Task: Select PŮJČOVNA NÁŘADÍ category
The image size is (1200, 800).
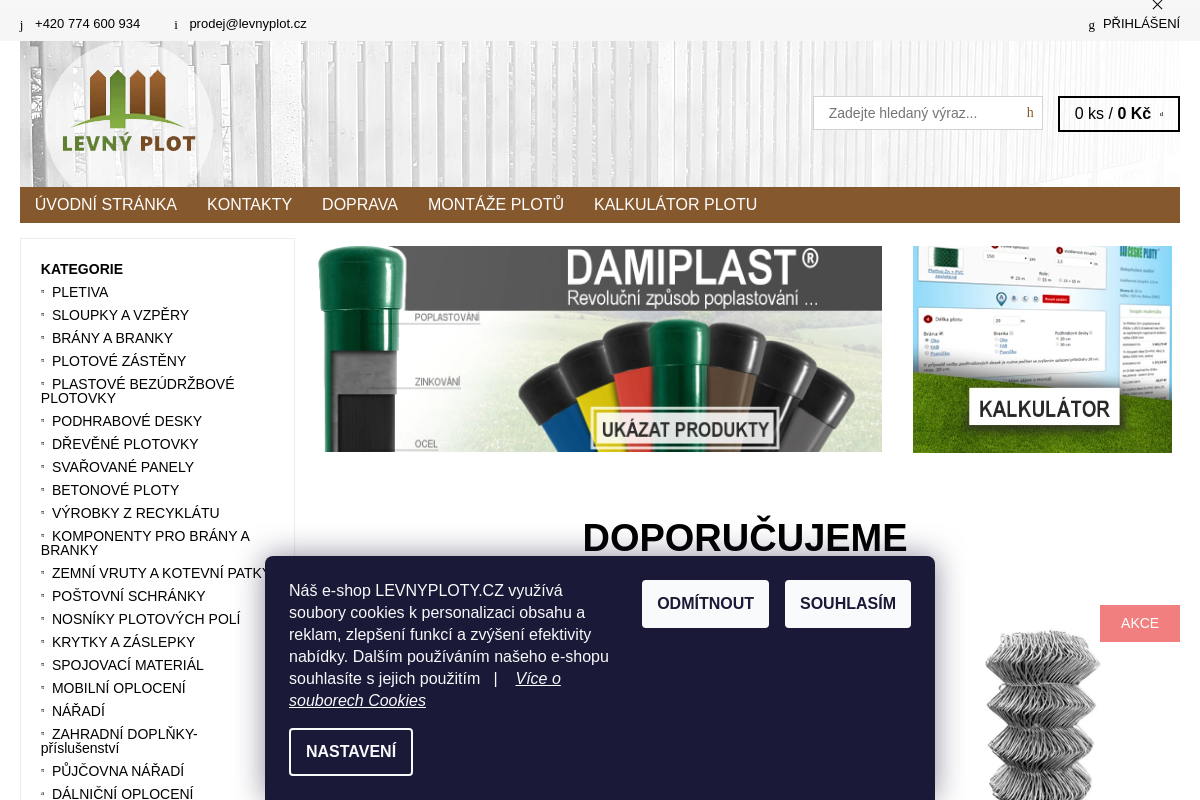Action: pos(118,771)
